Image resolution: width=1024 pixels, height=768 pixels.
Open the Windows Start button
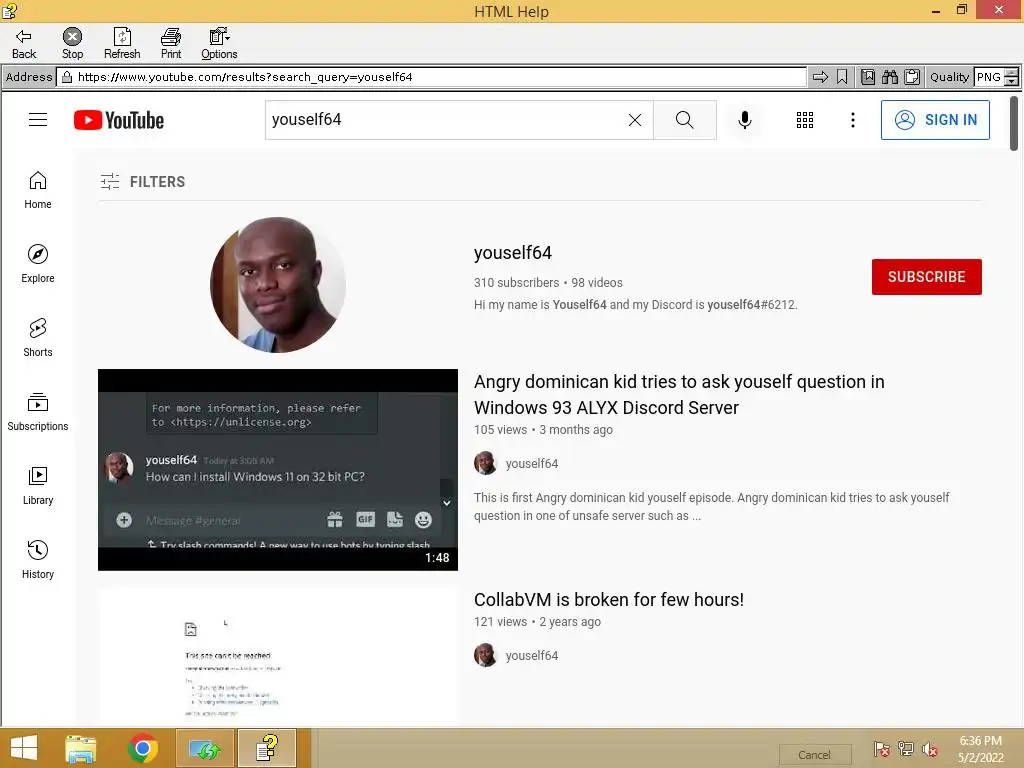click(x=24, y=748)
